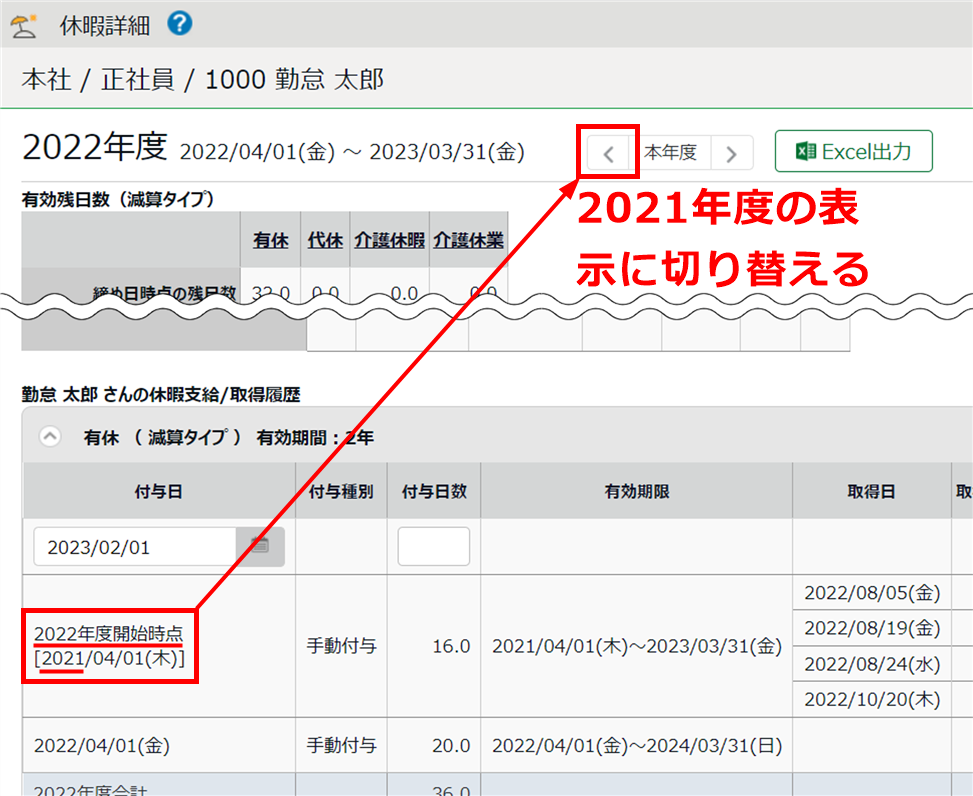Click the 本年度 button
Screen dimensions: 973x796
[670, 153]
